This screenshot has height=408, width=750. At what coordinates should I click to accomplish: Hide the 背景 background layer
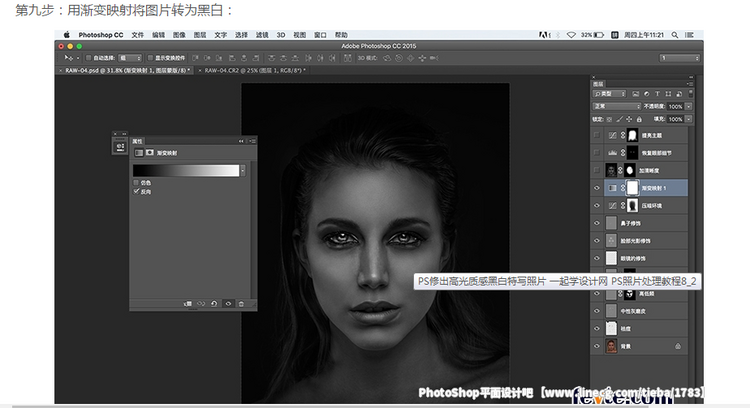598,346
